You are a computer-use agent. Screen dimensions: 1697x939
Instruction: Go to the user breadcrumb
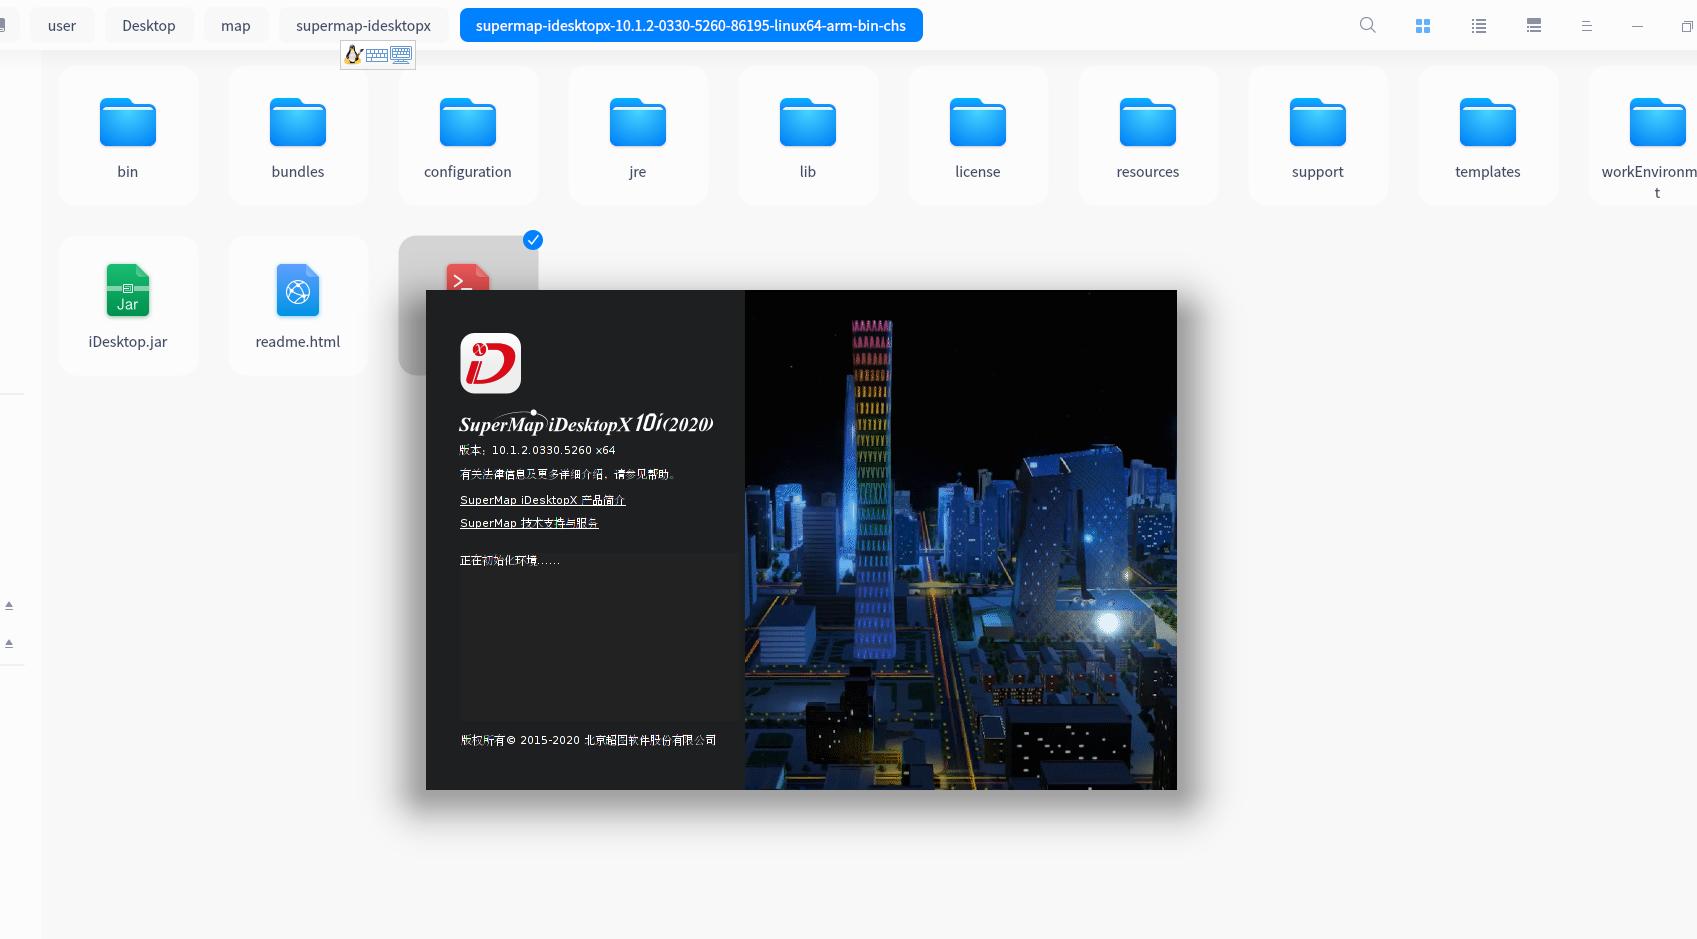(62, 25)
